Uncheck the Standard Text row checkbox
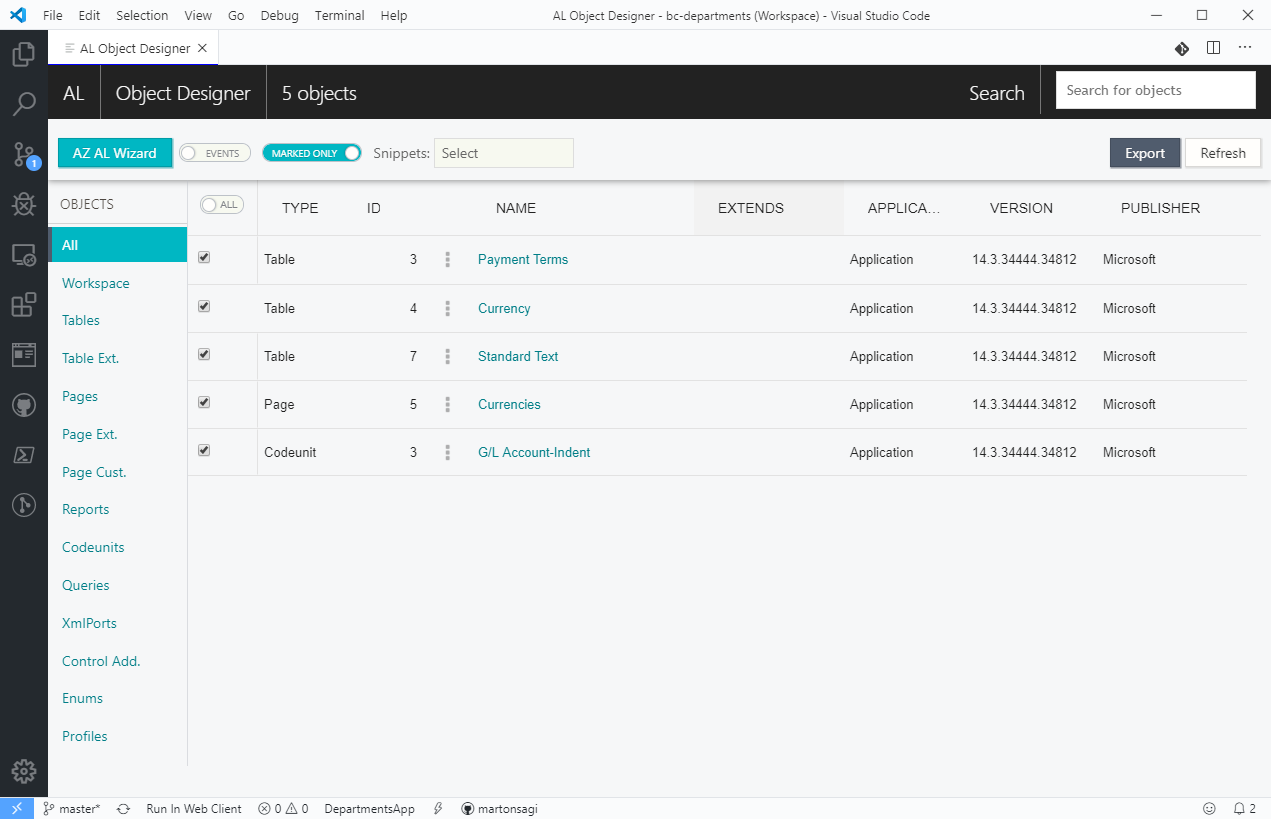The height and width of the screenshot is (819, 1271). (204, 355)
